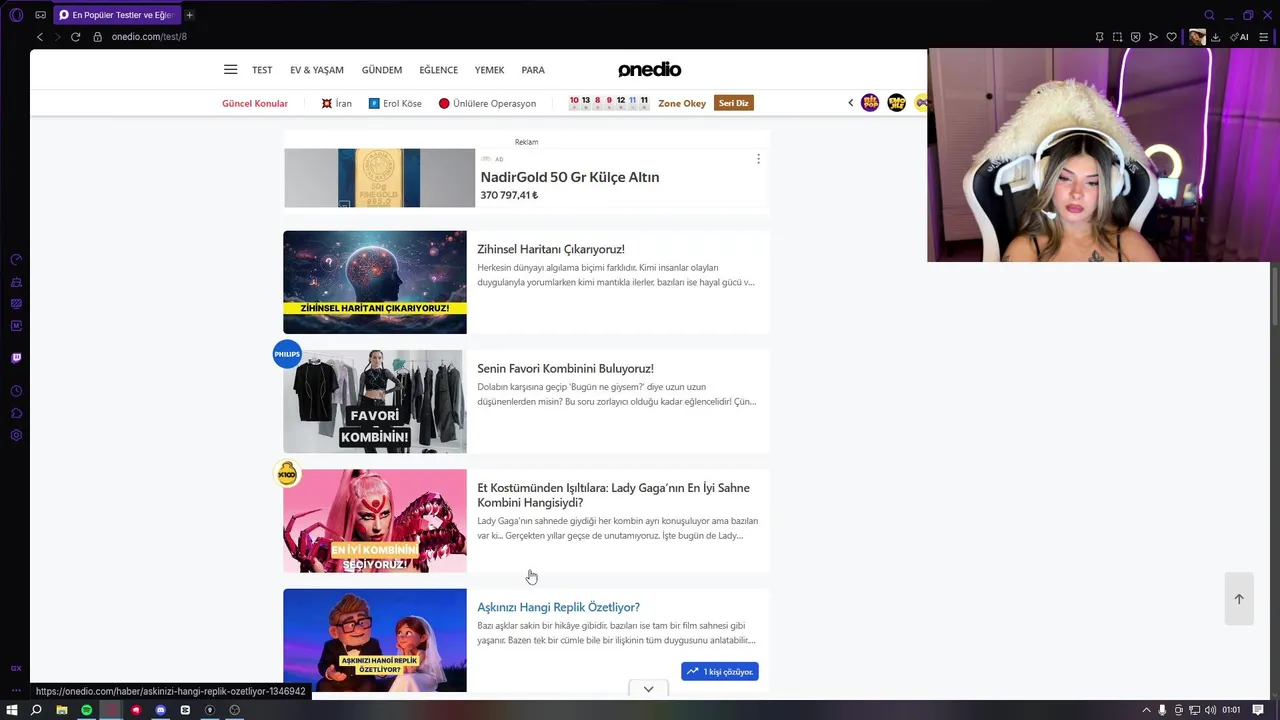Open the sidebar settings gear icon
Screen dimensions: 1280x720
[x=16, y=435]
